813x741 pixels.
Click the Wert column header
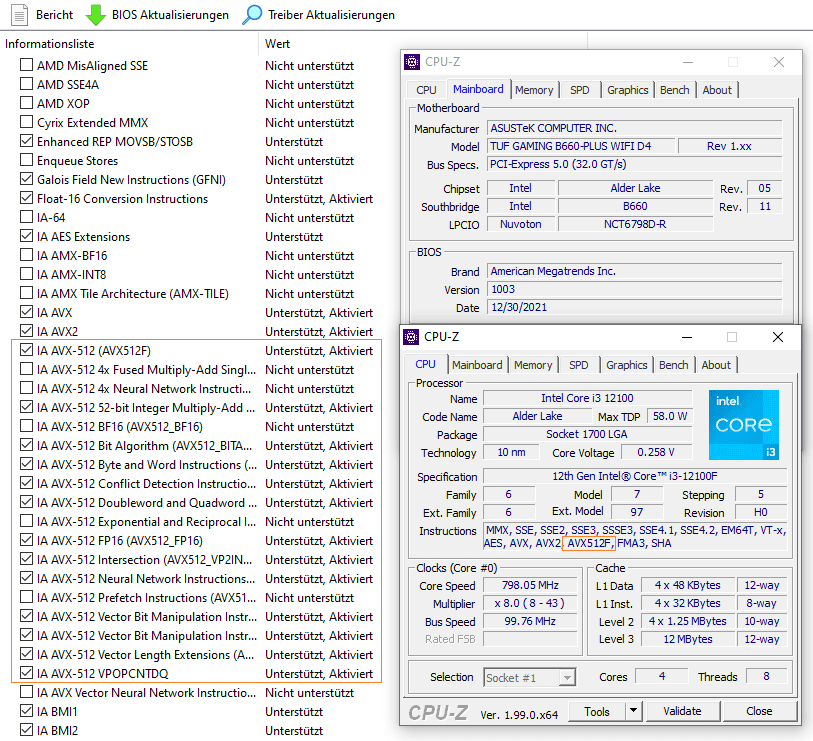click(277, 44)
